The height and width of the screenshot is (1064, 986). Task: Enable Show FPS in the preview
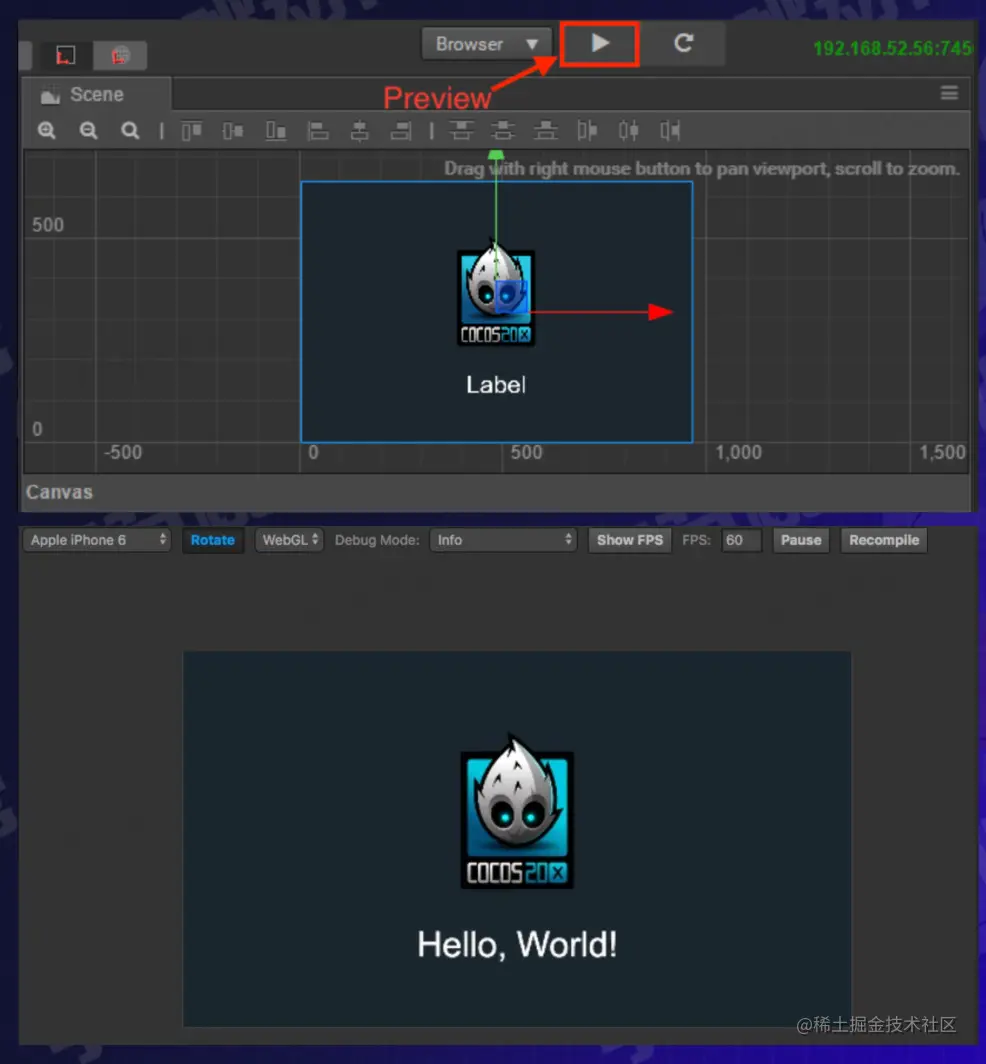629,540
